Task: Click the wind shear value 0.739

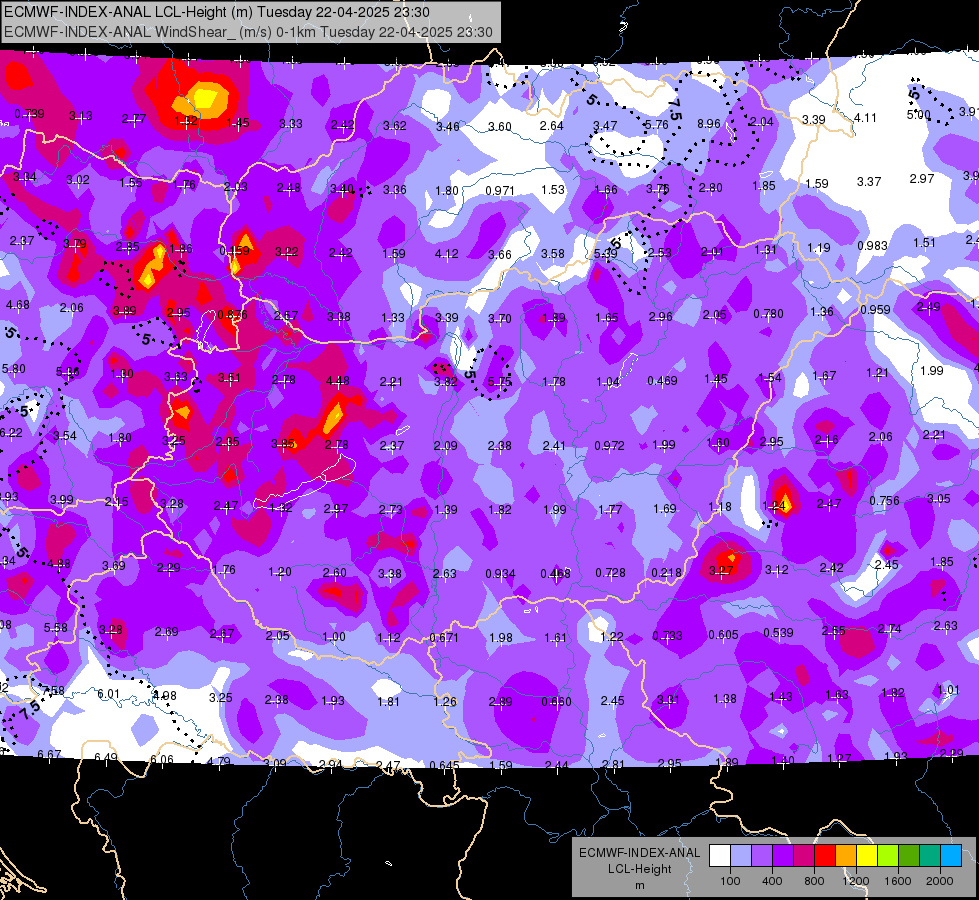Action: click(x=29, y=114)
